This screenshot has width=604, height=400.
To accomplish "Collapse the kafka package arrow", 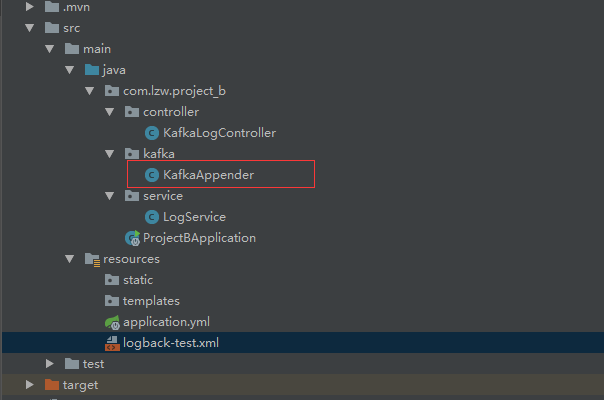I will (x=110, y=154).
